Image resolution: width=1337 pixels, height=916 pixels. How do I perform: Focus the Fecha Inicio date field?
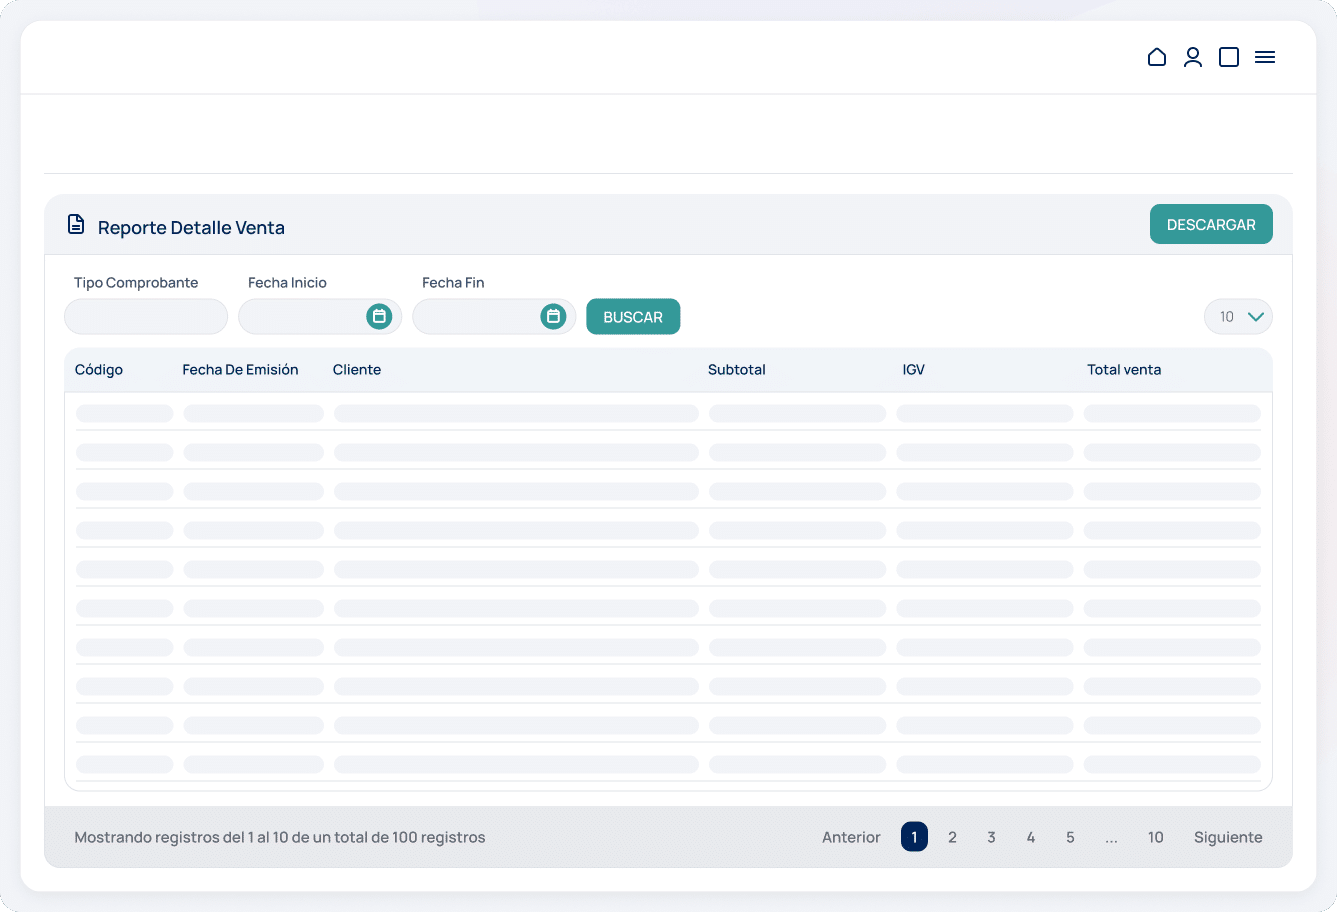[x=320, y=317]
